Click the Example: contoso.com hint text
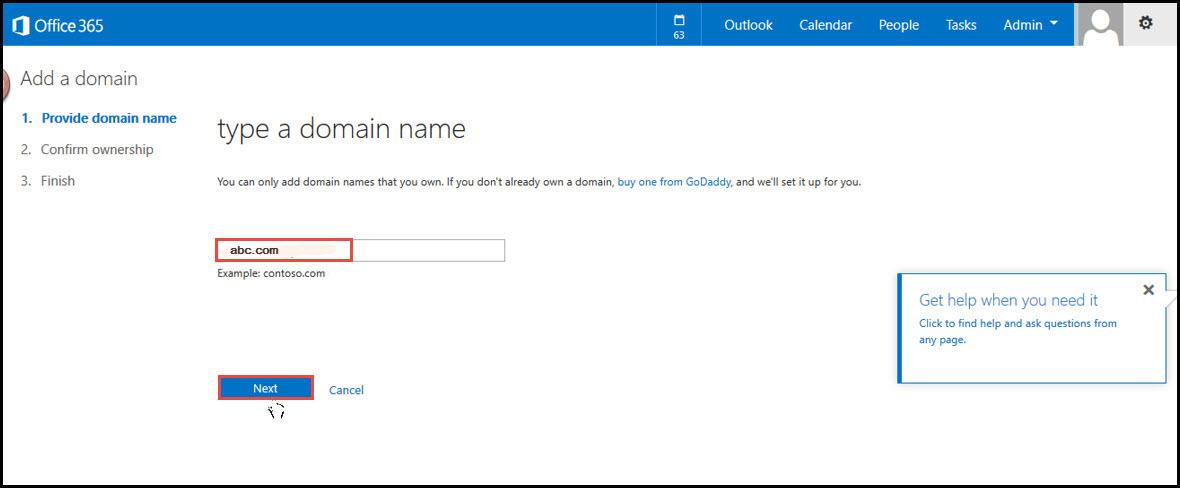Screen dimensions: 1180x488 click(271, 273)
